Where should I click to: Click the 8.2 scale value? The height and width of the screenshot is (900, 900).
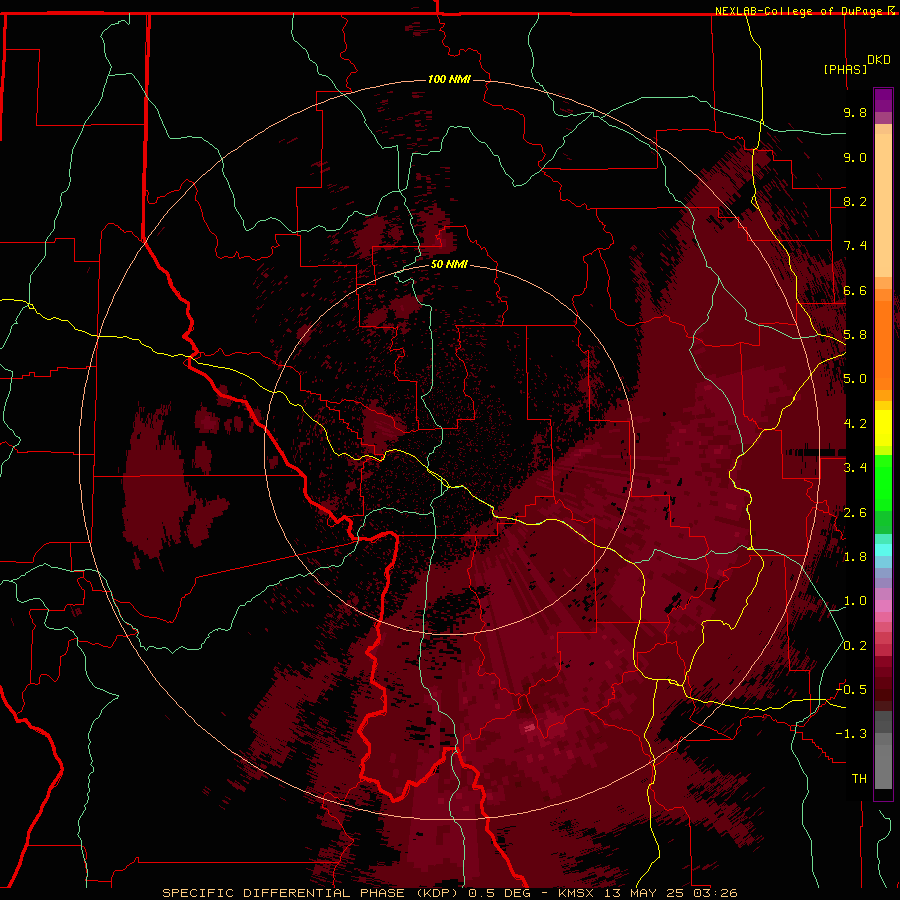pyautogui.click(x=855, y=201)
